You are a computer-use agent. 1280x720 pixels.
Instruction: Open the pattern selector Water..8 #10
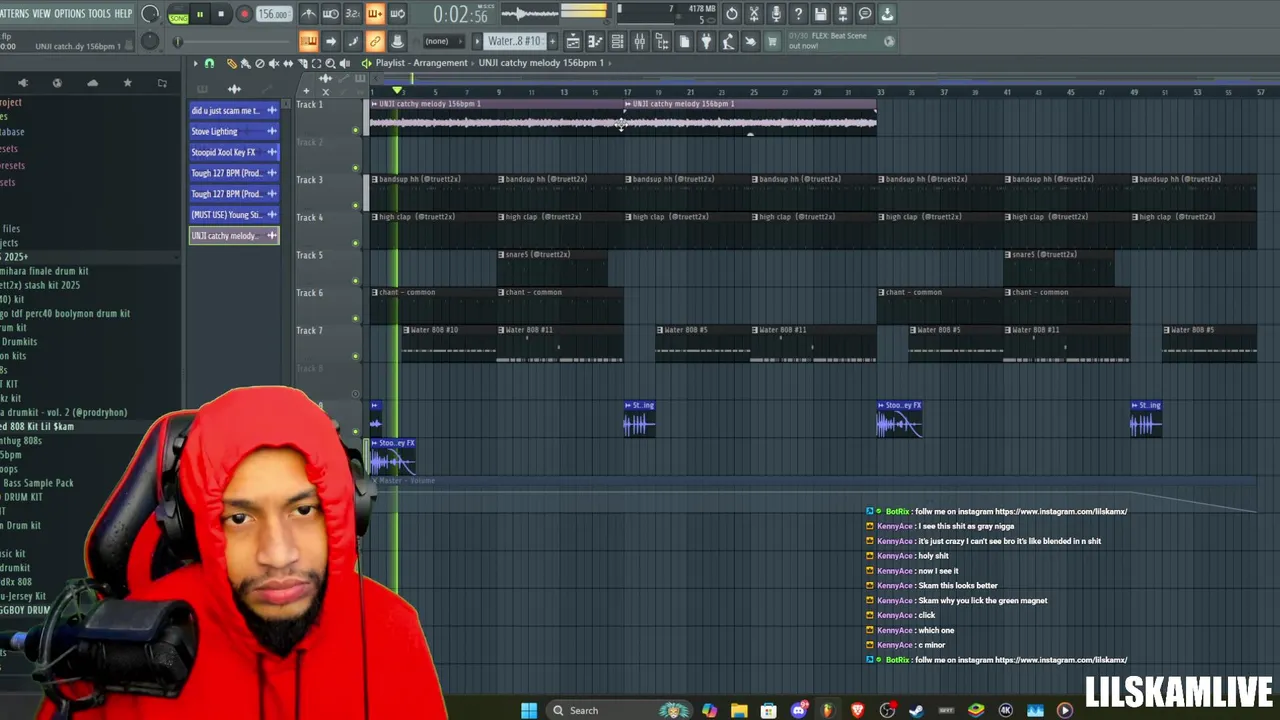point(514,41)
